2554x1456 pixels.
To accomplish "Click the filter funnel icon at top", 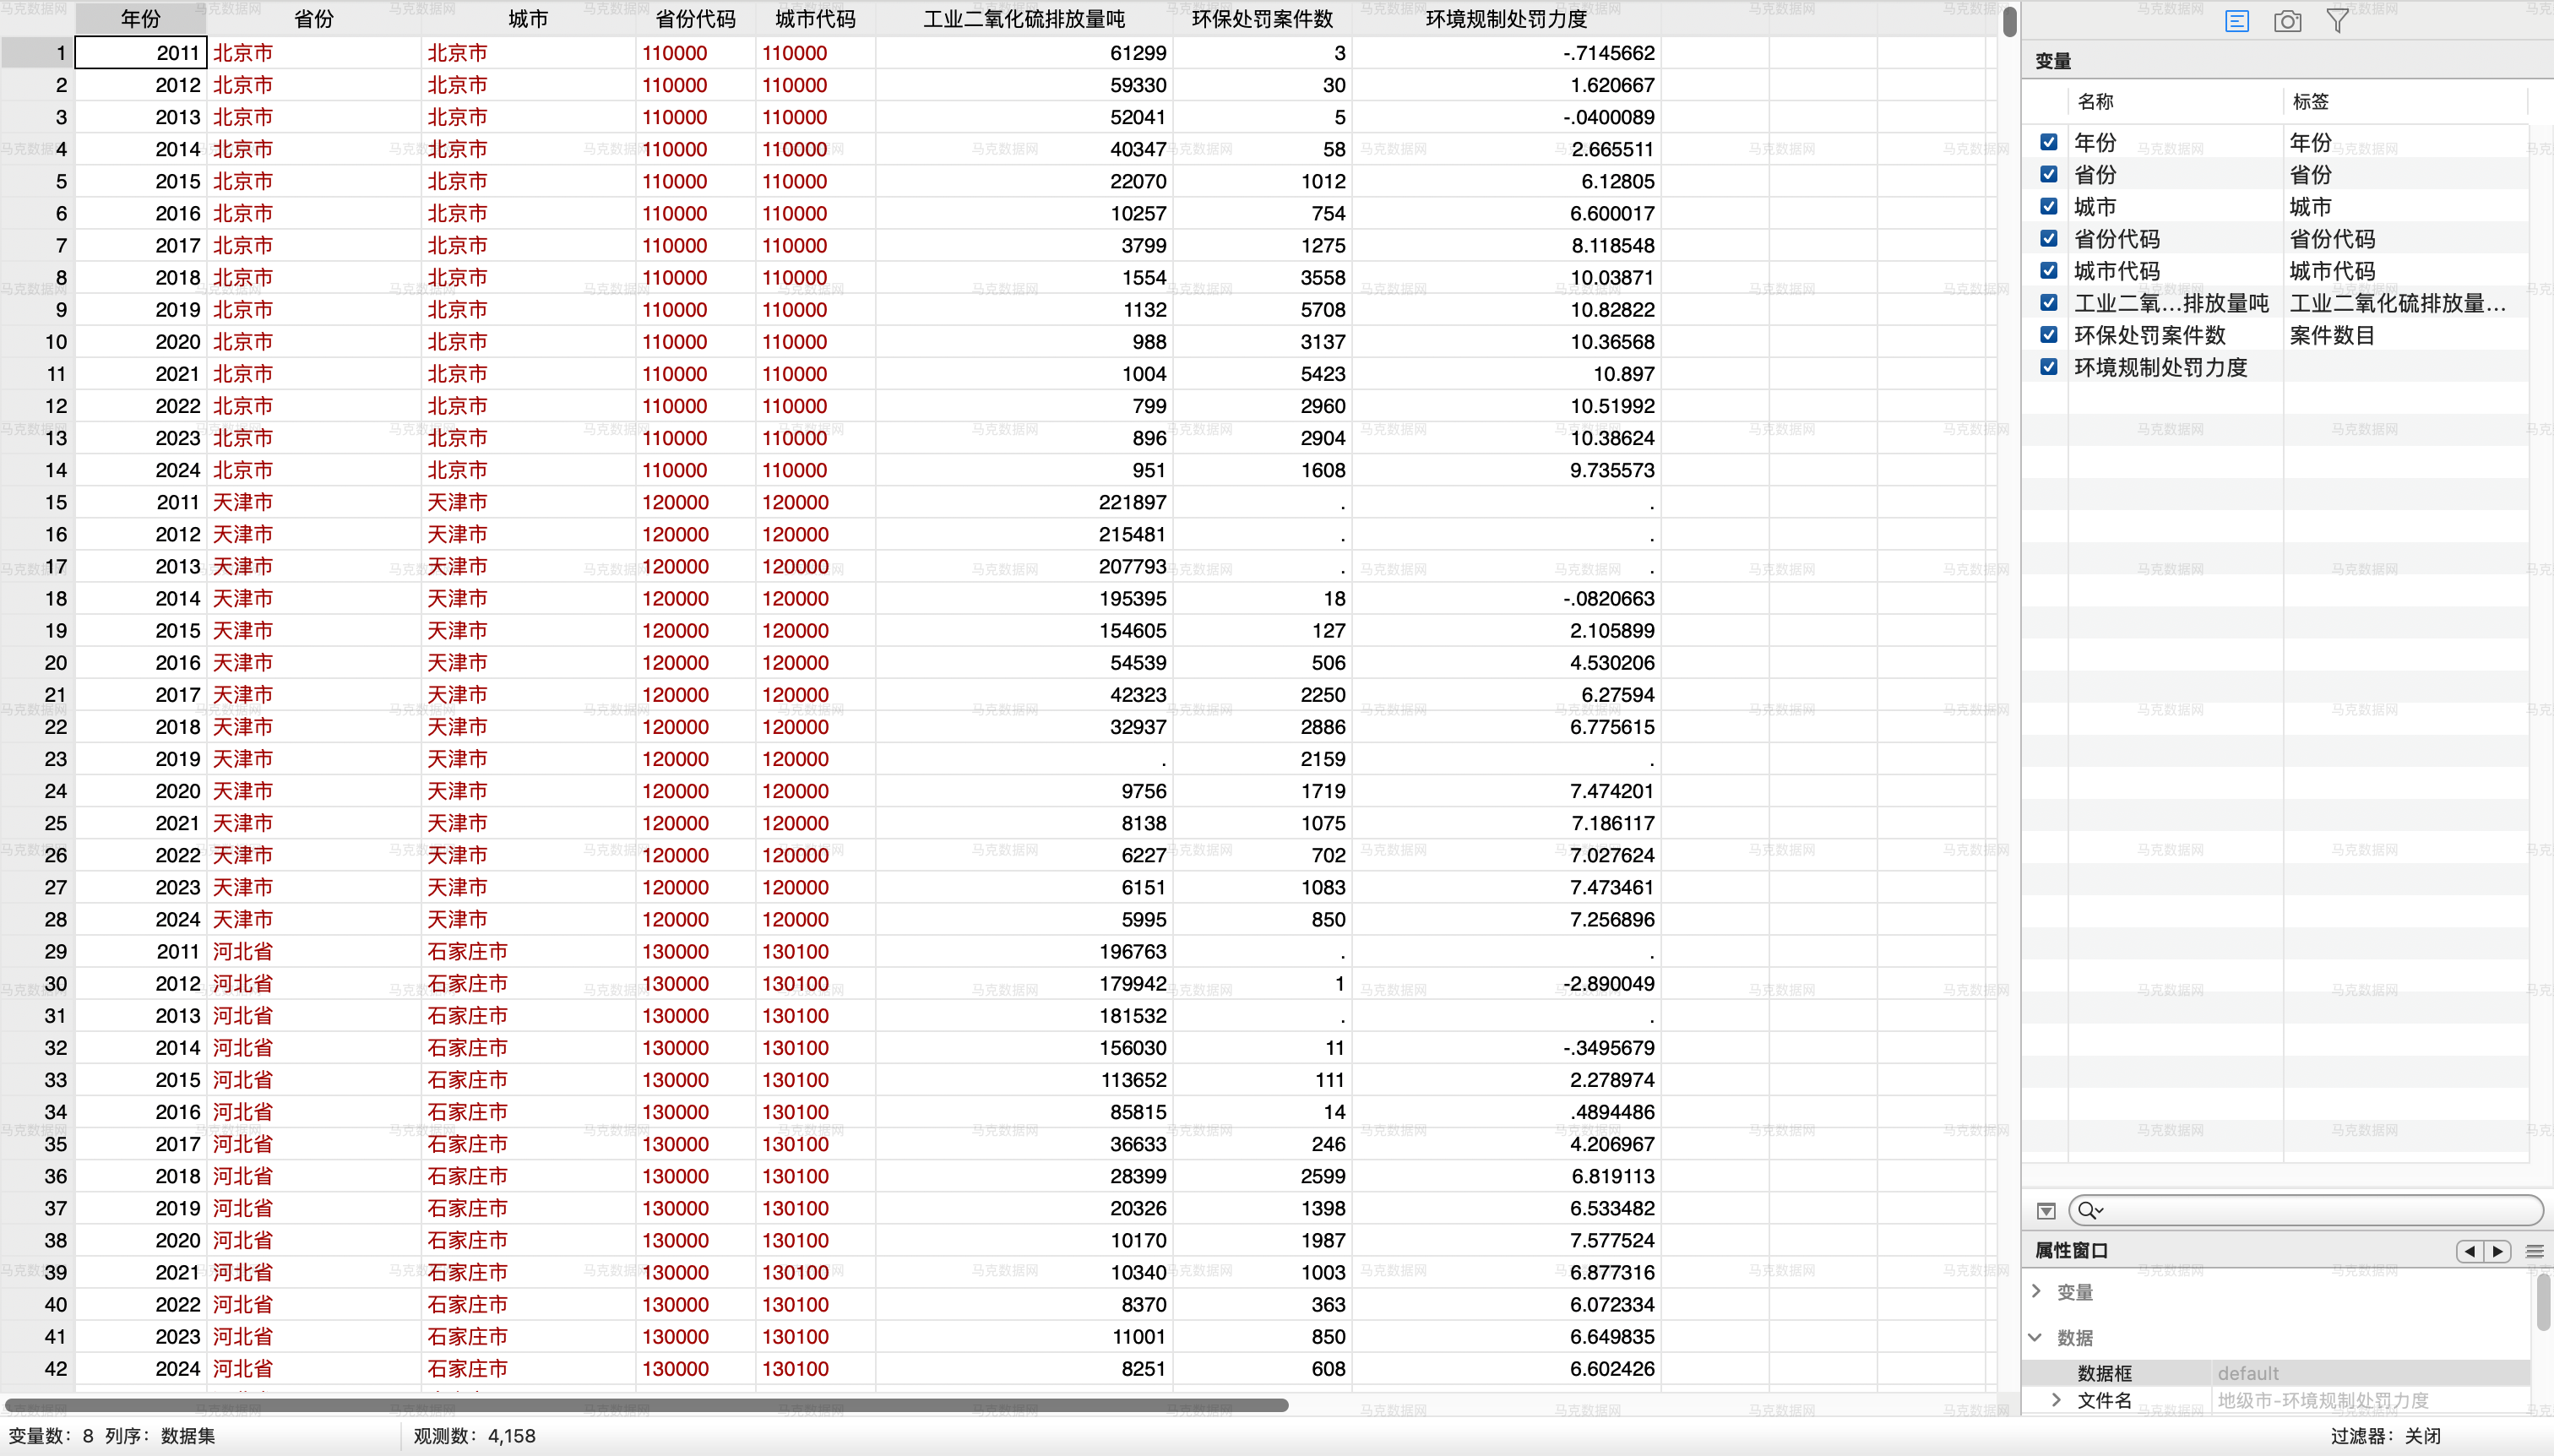I will (x=2337, y=21).
